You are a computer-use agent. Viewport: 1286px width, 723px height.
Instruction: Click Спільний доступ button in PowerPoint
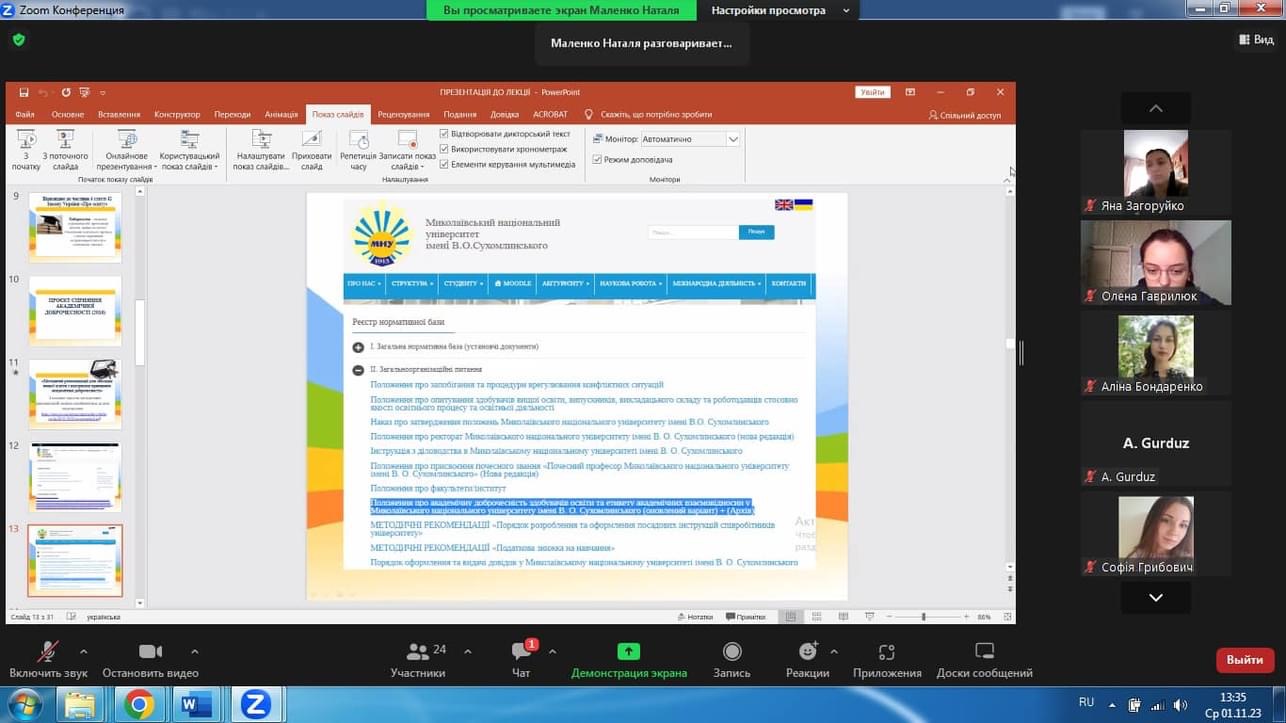[965, 115]
